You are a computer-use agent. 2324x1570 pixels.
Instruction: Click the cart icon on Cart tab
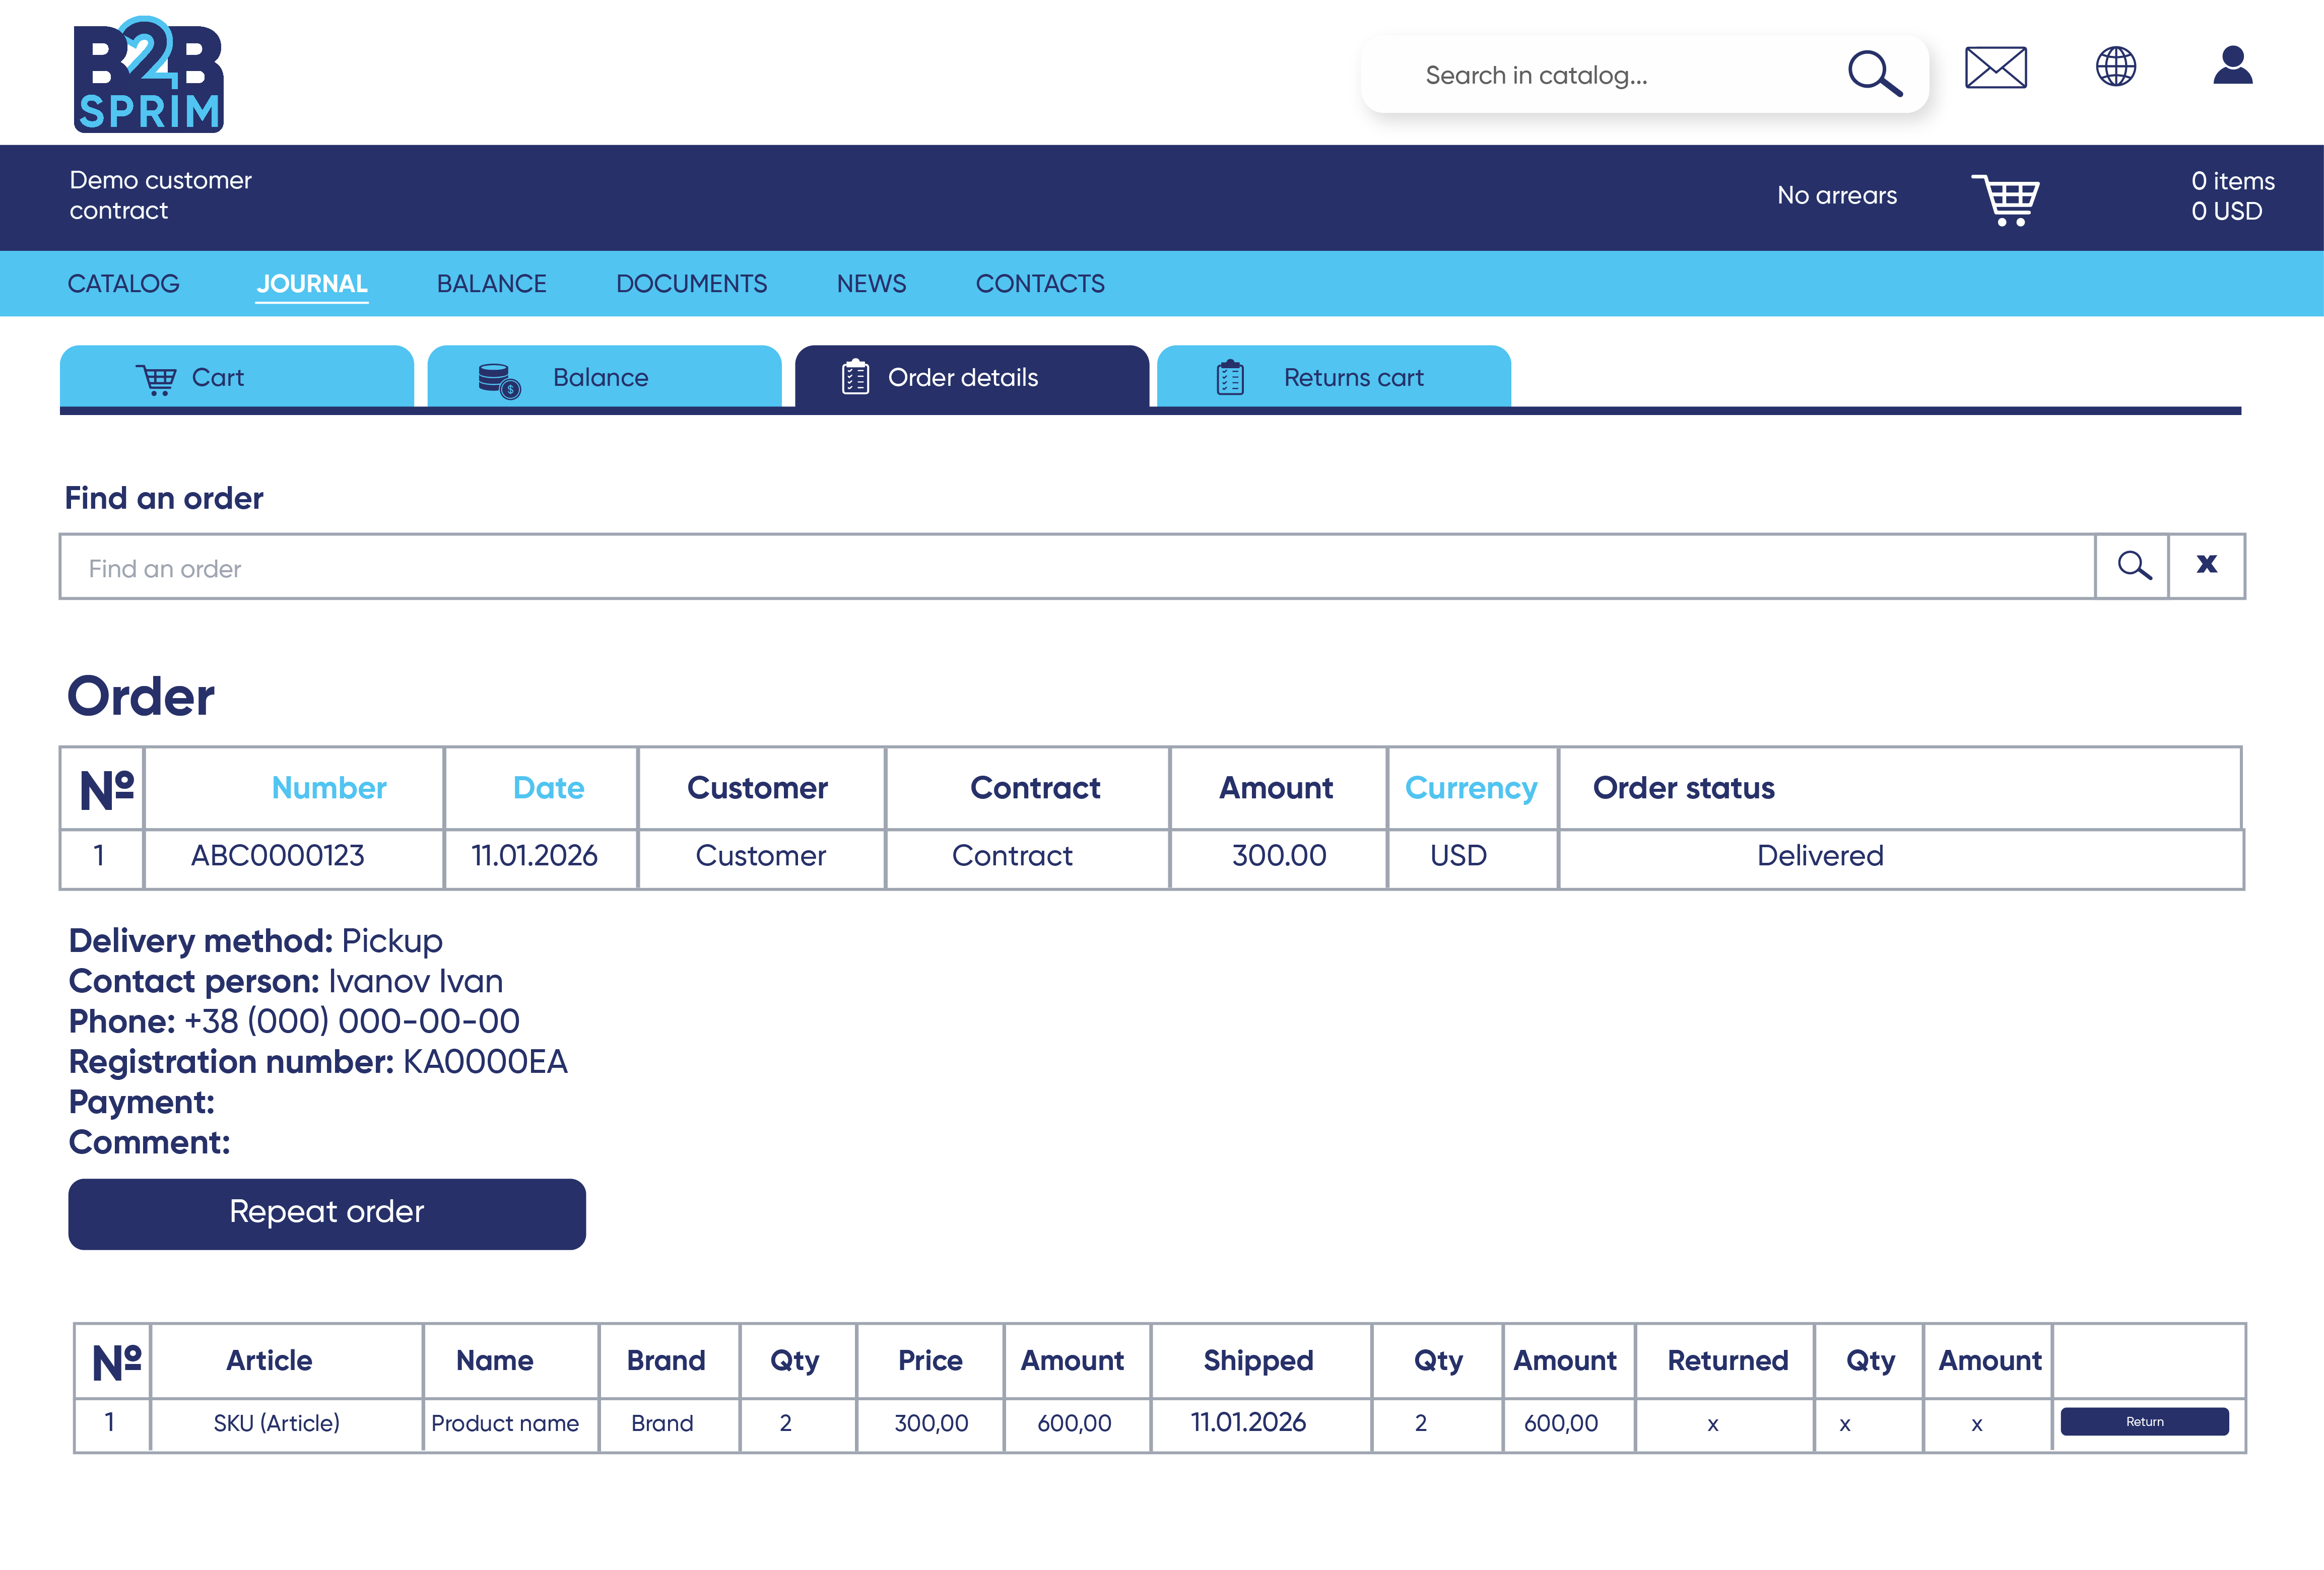tap(157, 379)
